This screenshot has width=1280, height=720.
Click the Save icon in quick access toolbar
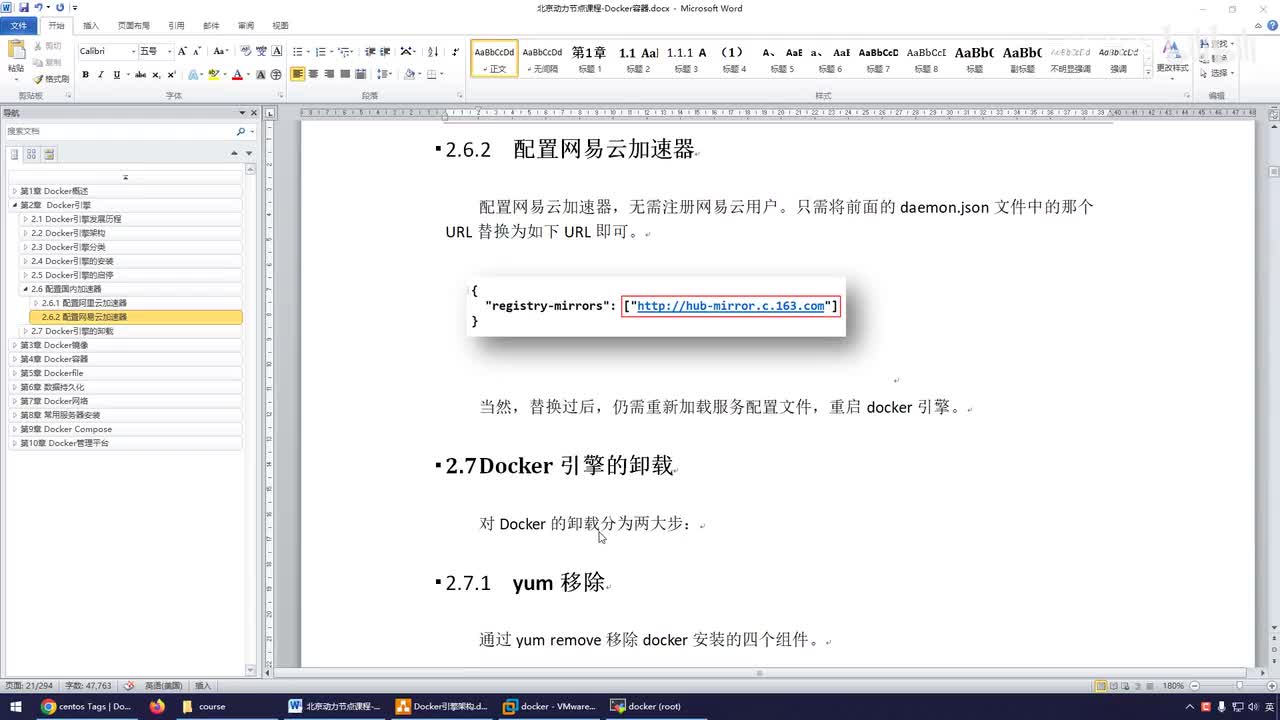(x=24, y=7)
